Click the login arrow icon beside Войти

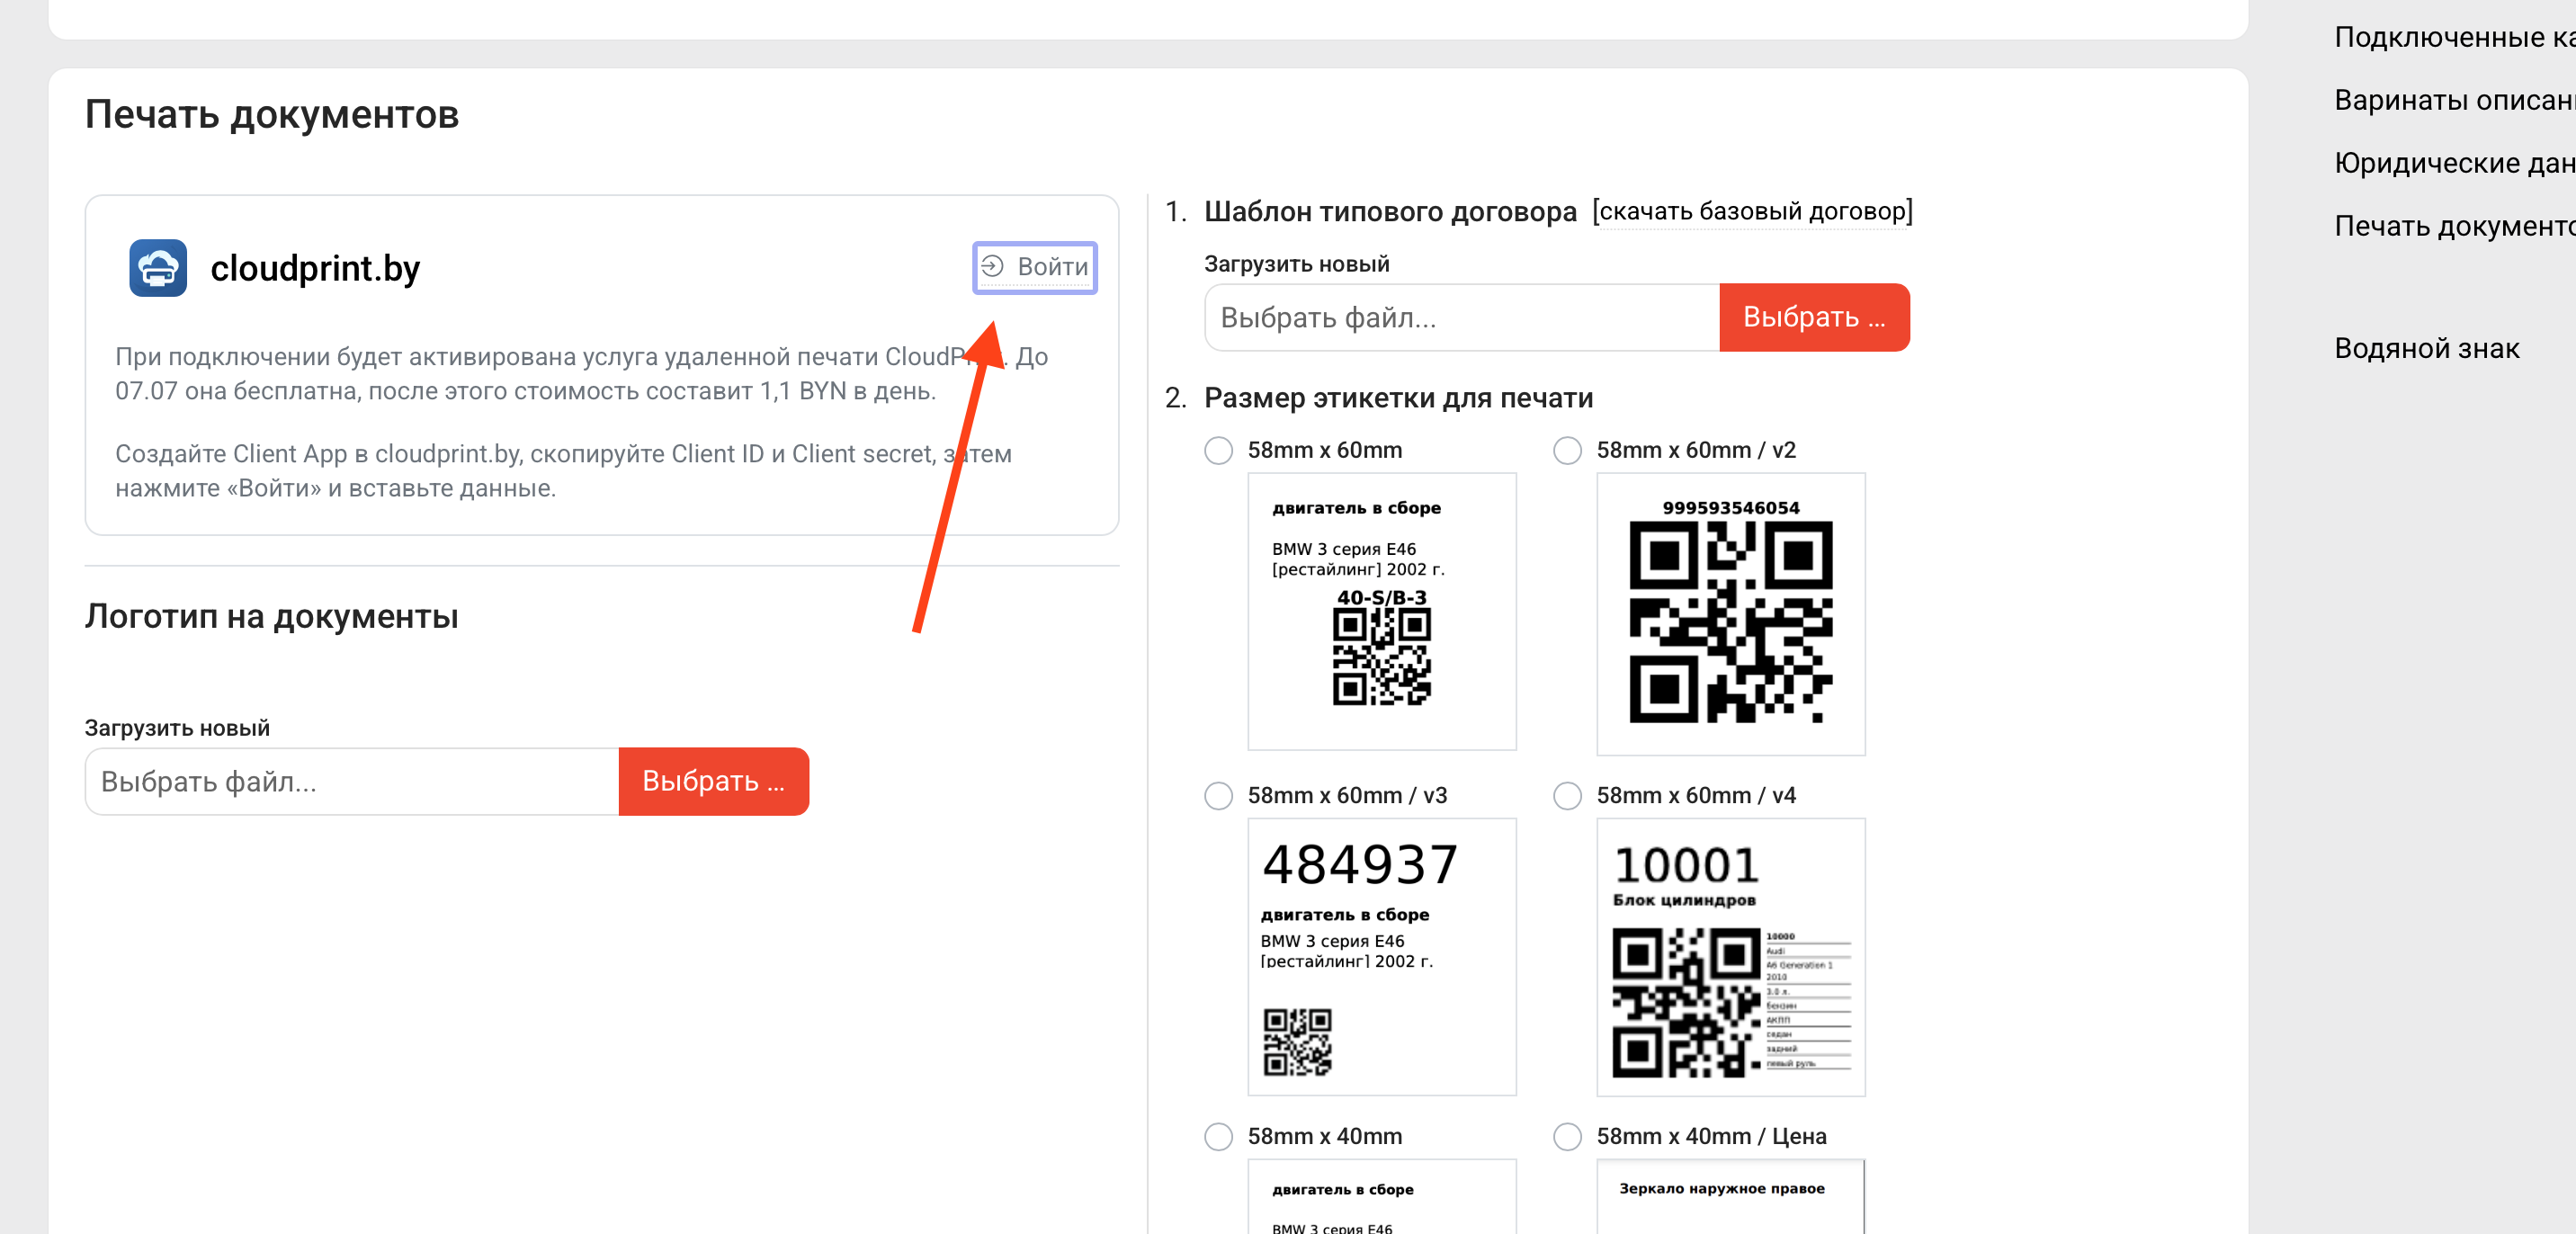click(992, 266)
